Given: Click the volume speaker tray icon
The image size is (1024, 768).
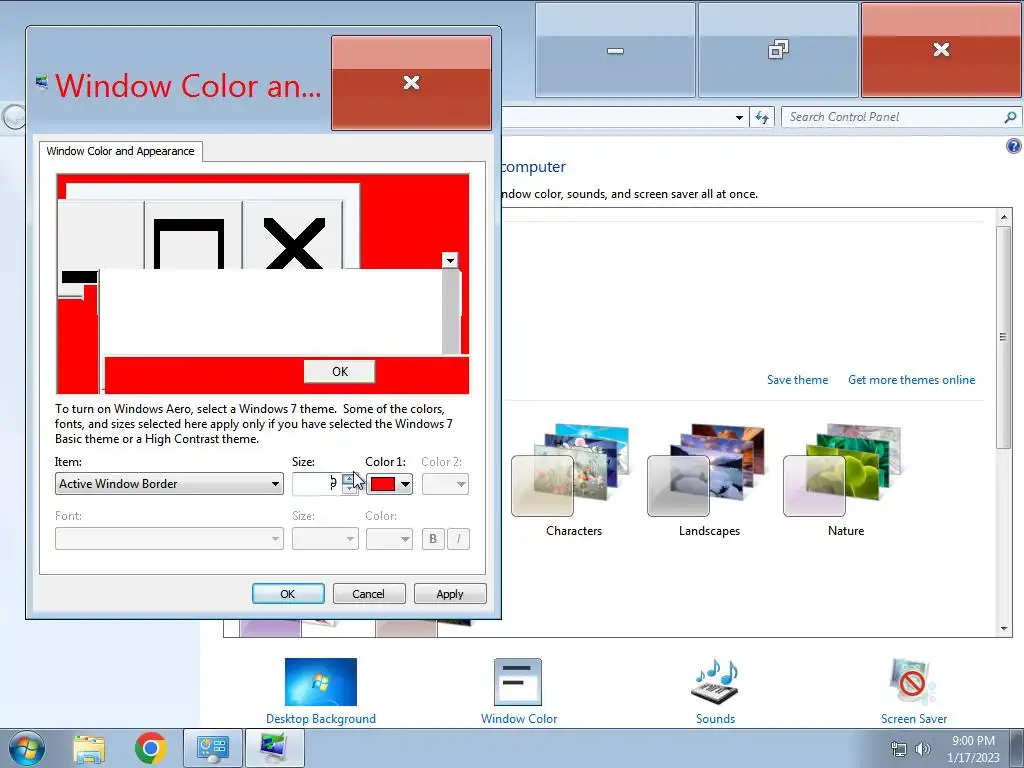Looking at the screenshot, I should 922,749.
